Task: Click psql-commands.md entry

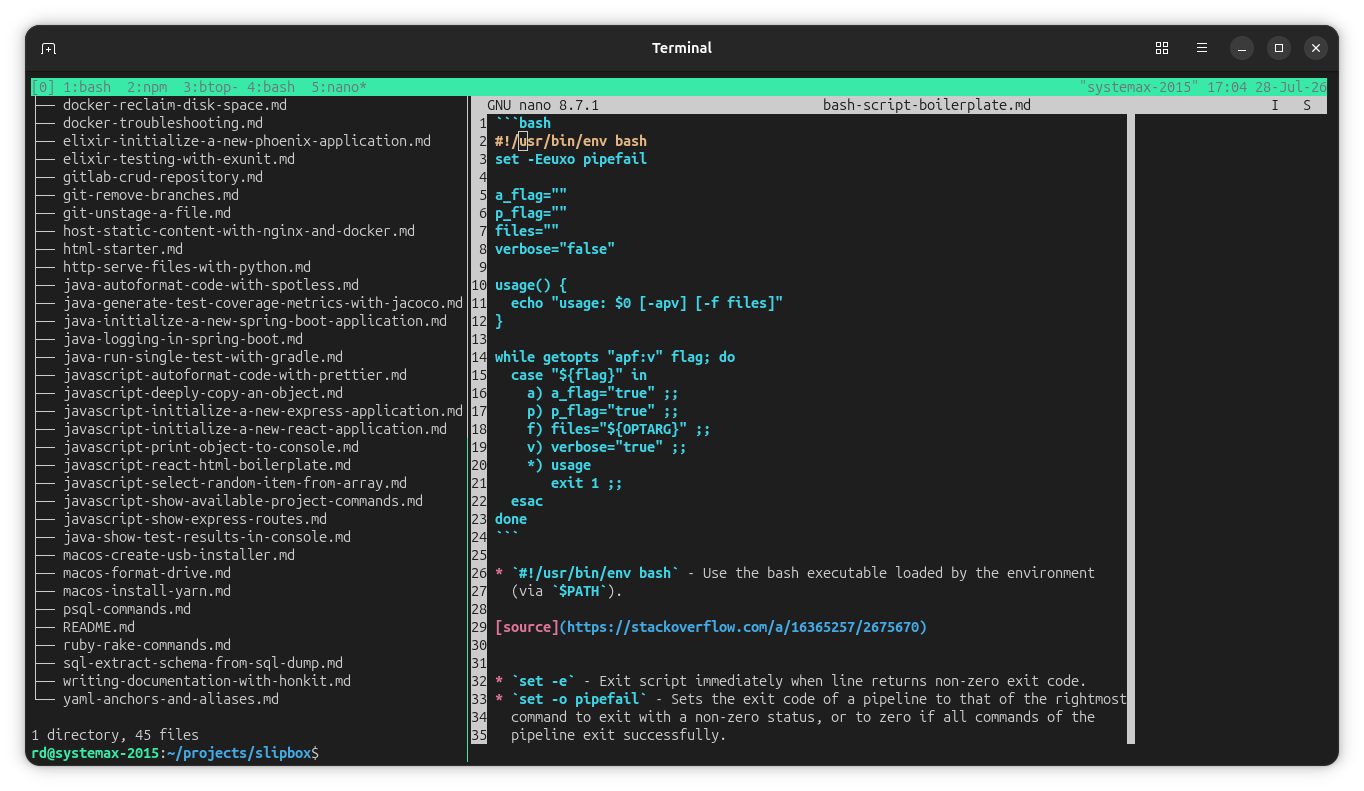Action: [127, 609]
